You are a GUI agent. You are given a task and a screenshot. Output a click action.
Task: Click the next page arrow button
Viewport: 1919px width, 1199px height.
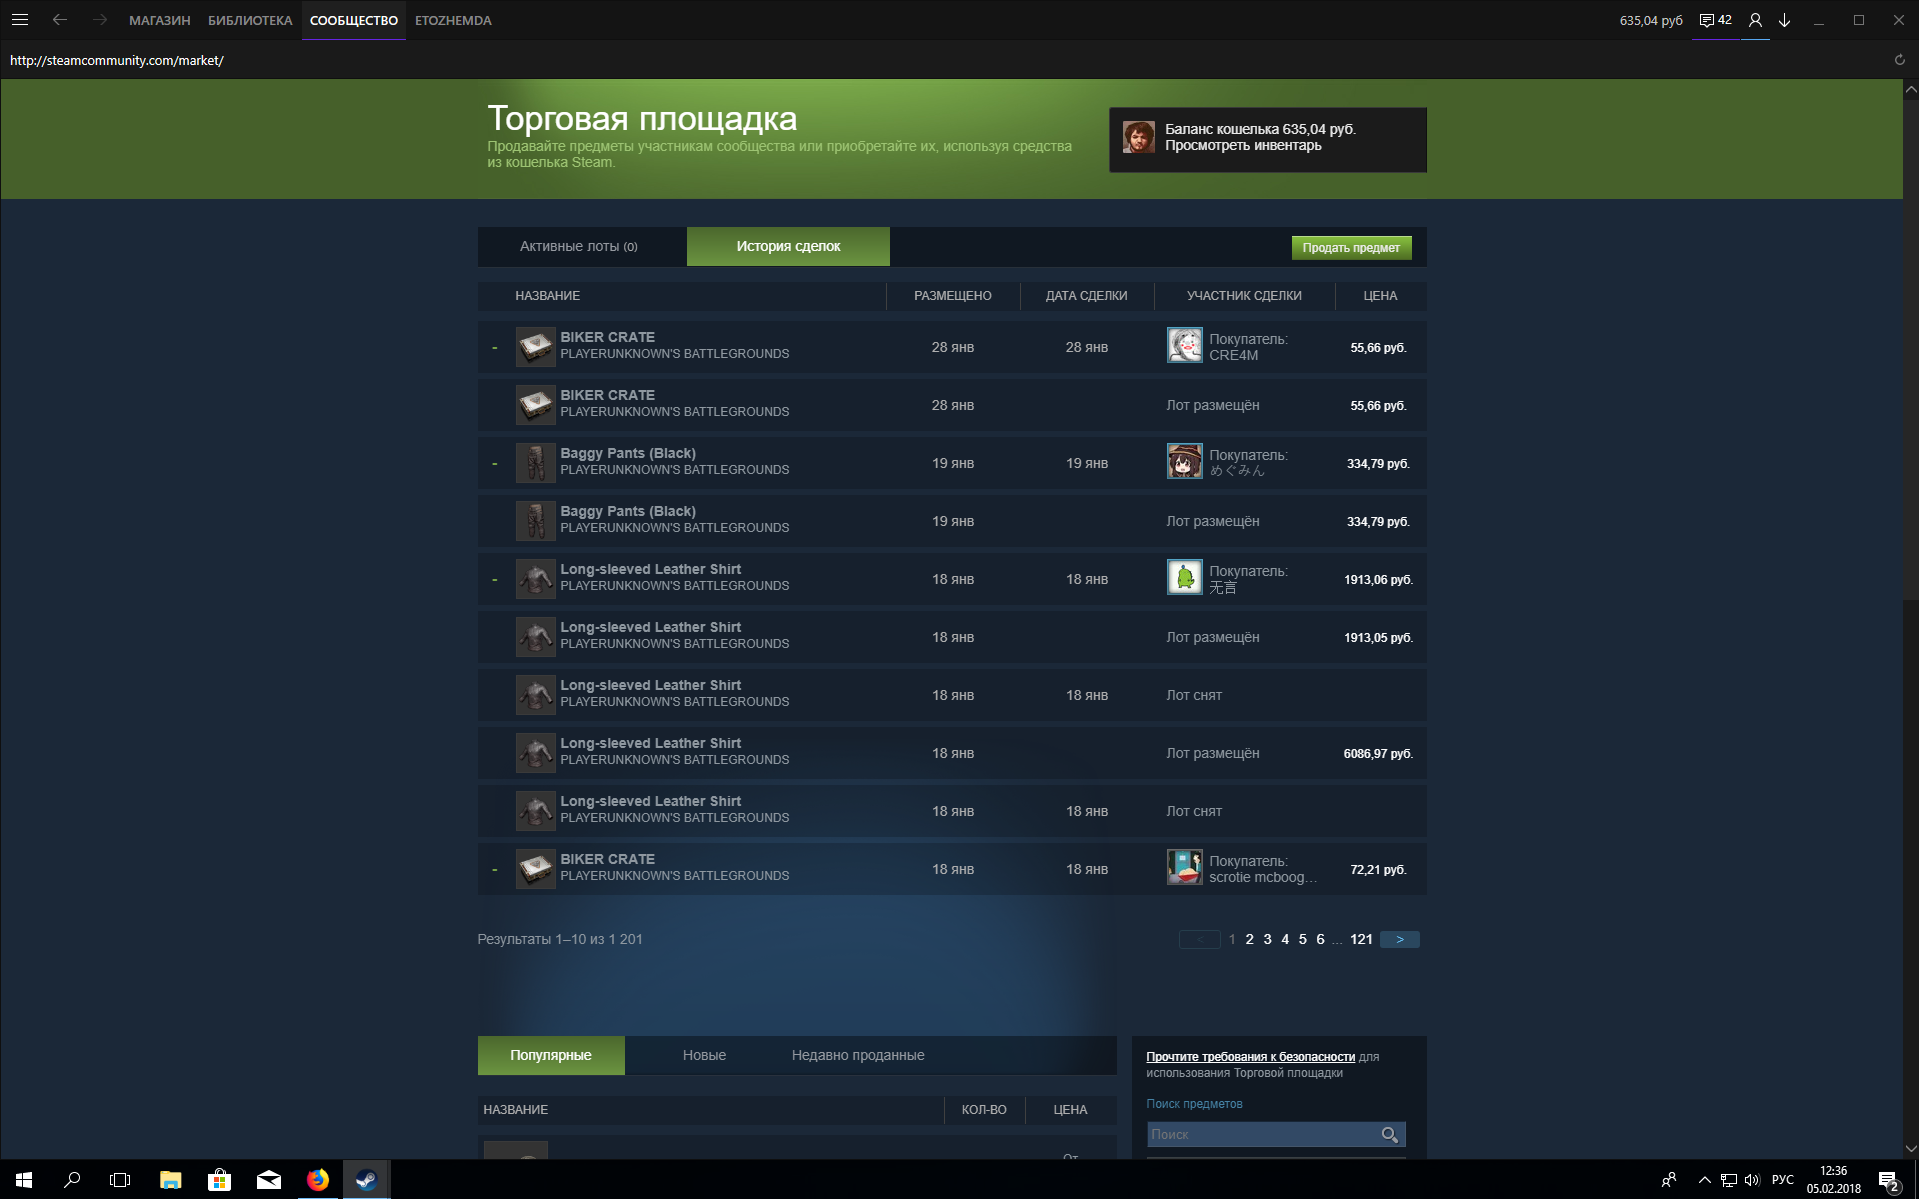pyautogui.click(x=1399, y=939)
